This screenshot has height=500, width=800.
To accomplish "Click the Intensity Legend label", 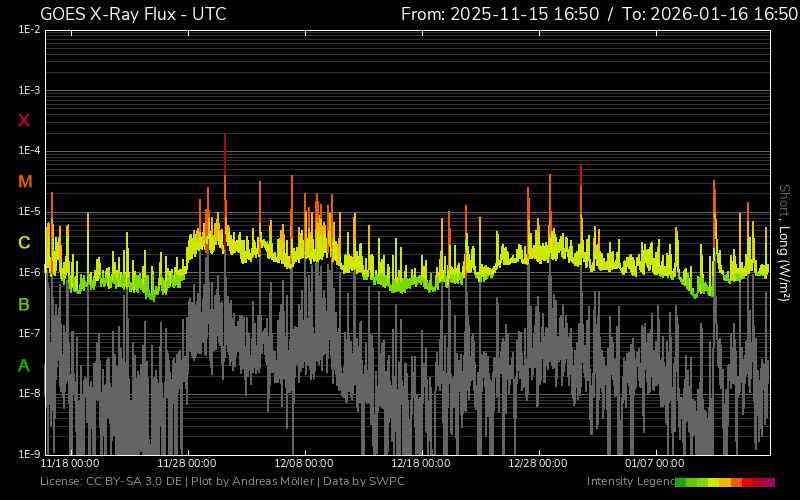I will 628,482.
